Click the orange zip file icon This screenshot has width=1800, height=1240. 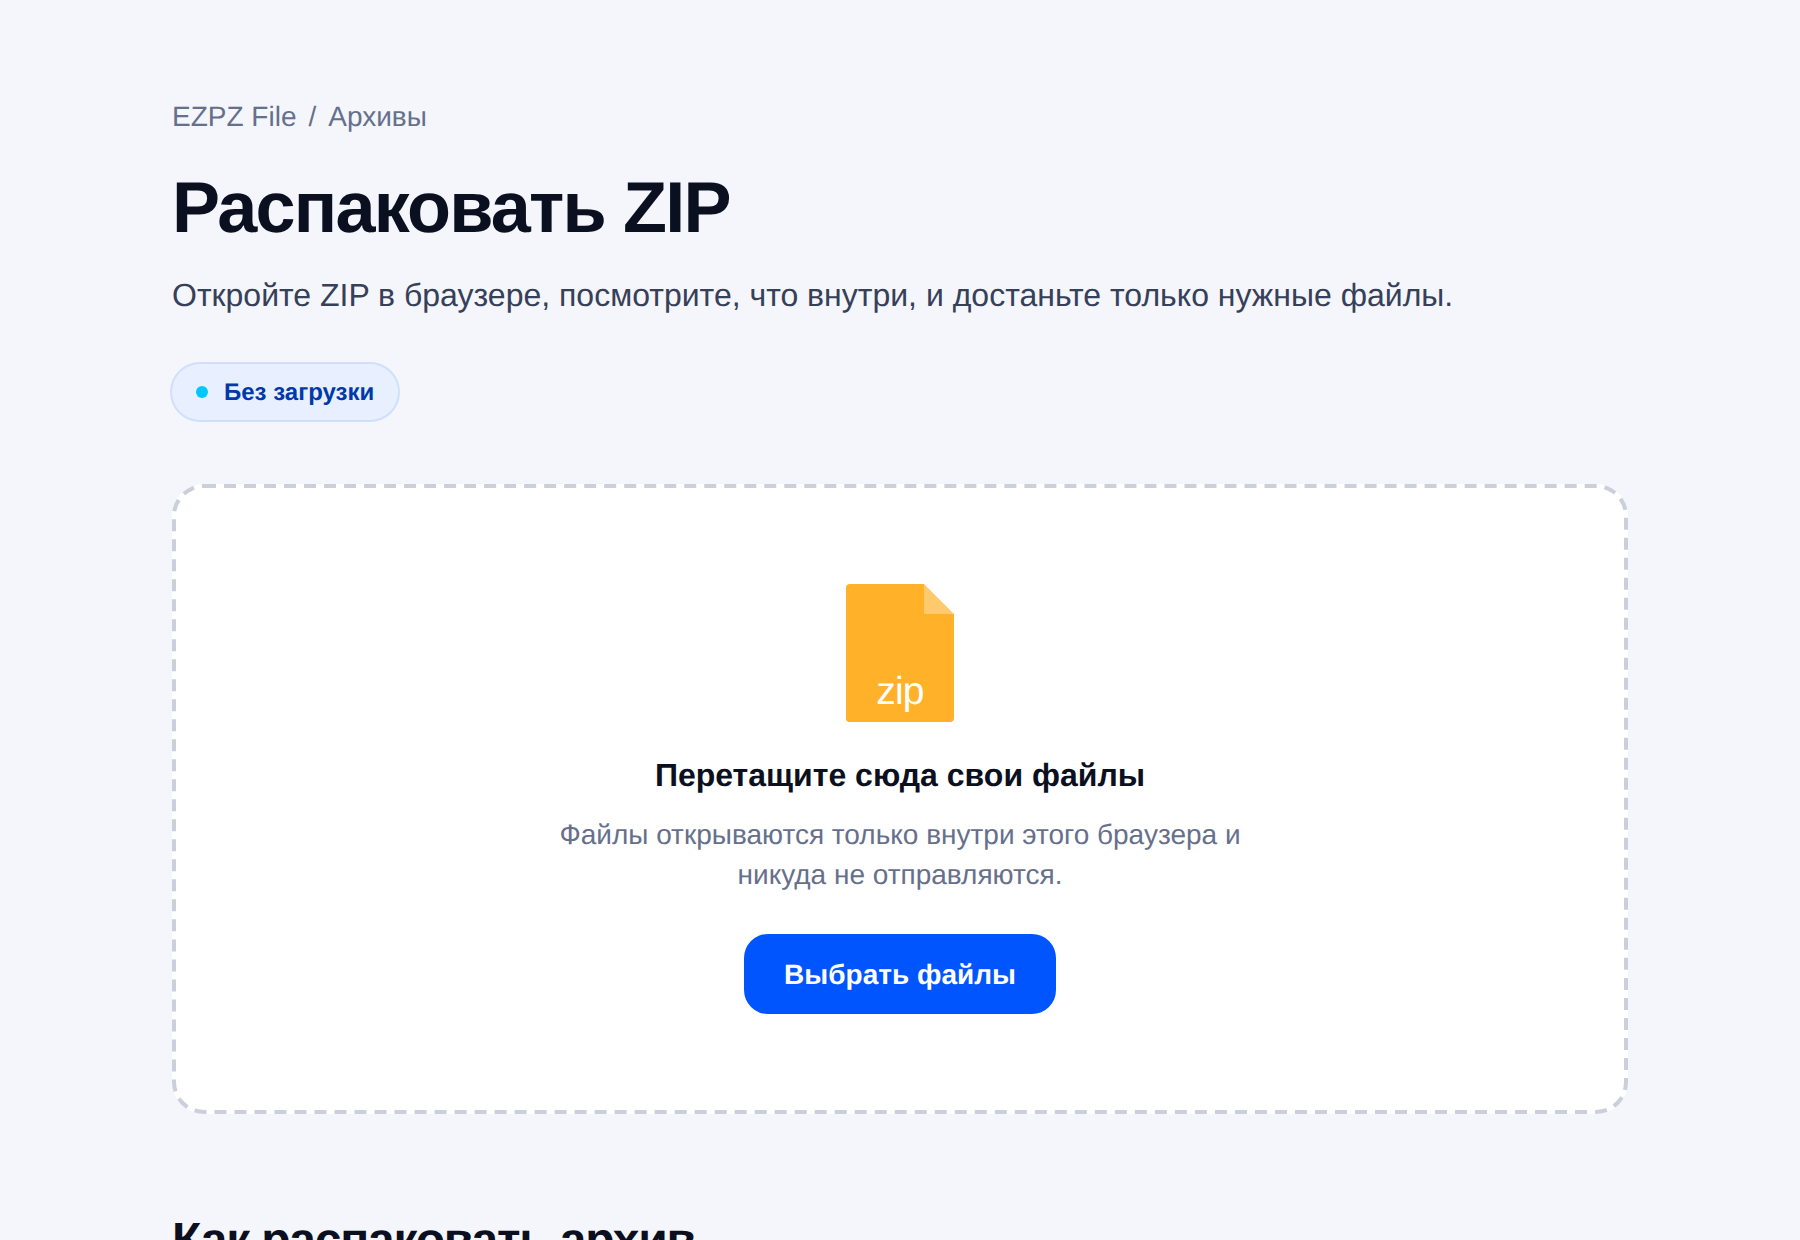coord(900,653)
